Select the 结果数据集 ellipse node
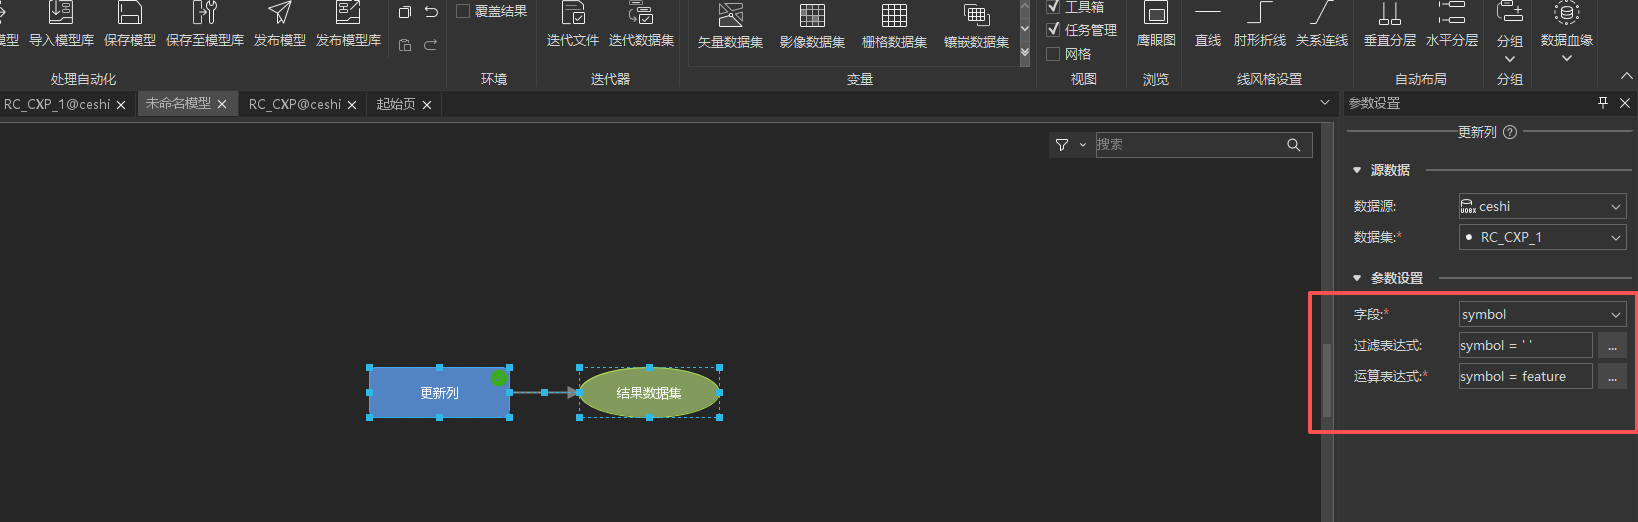 [x=649, y=393]
